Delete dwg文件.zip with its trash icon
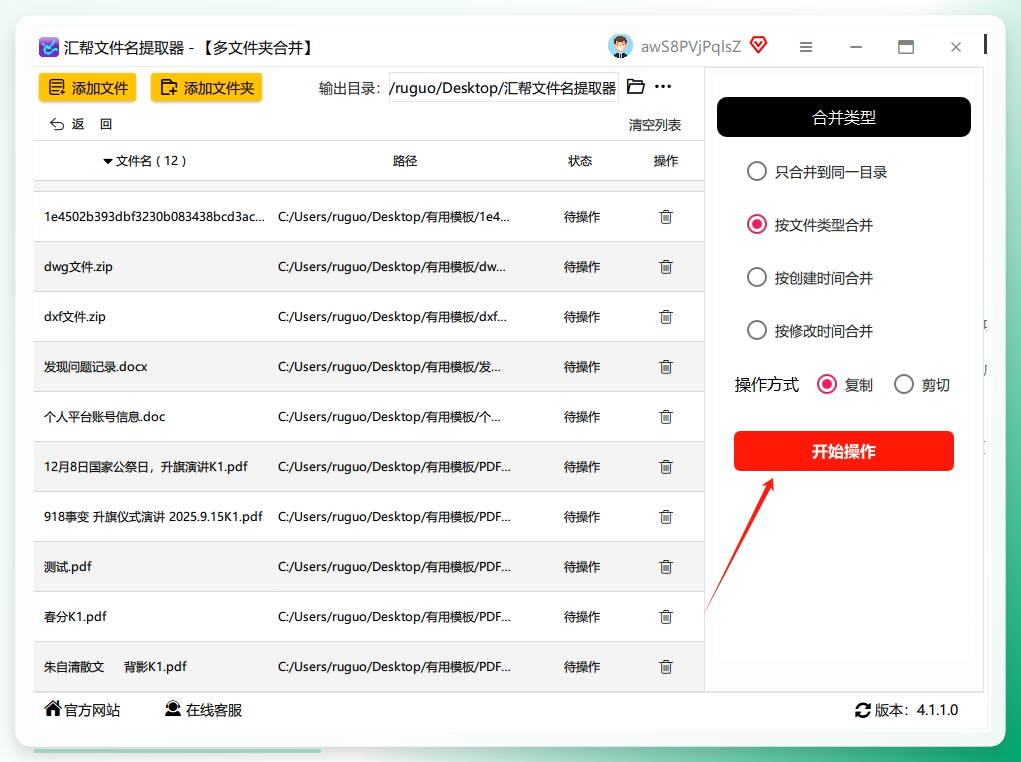The image size is (1021, 762). [x=665, y=267]
